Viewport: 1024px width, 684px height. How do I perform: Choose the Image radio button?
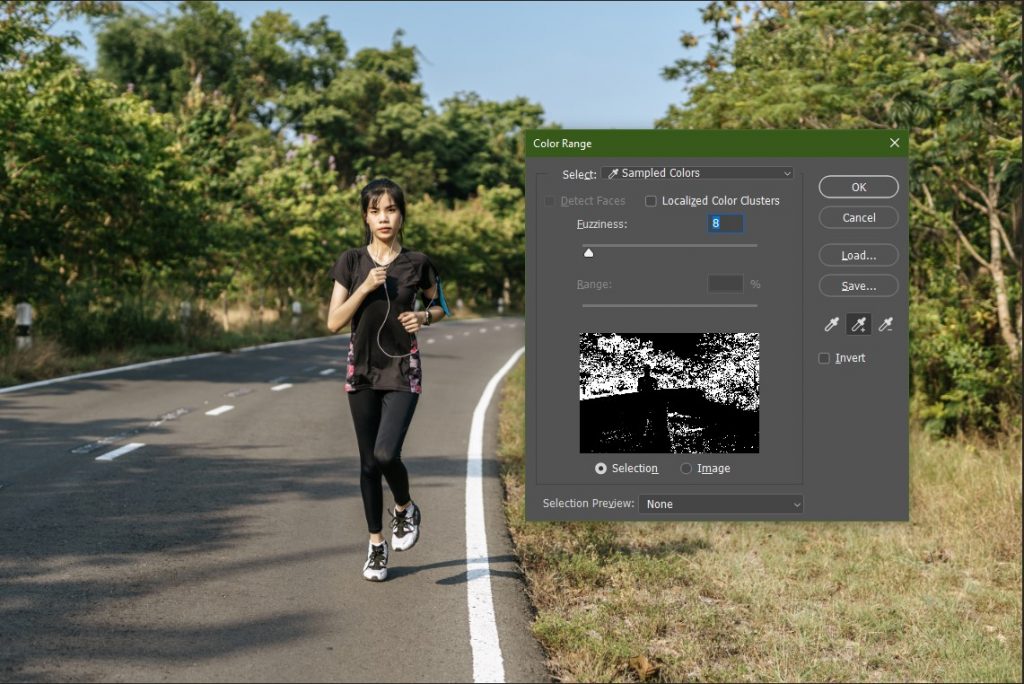(686, 468)
